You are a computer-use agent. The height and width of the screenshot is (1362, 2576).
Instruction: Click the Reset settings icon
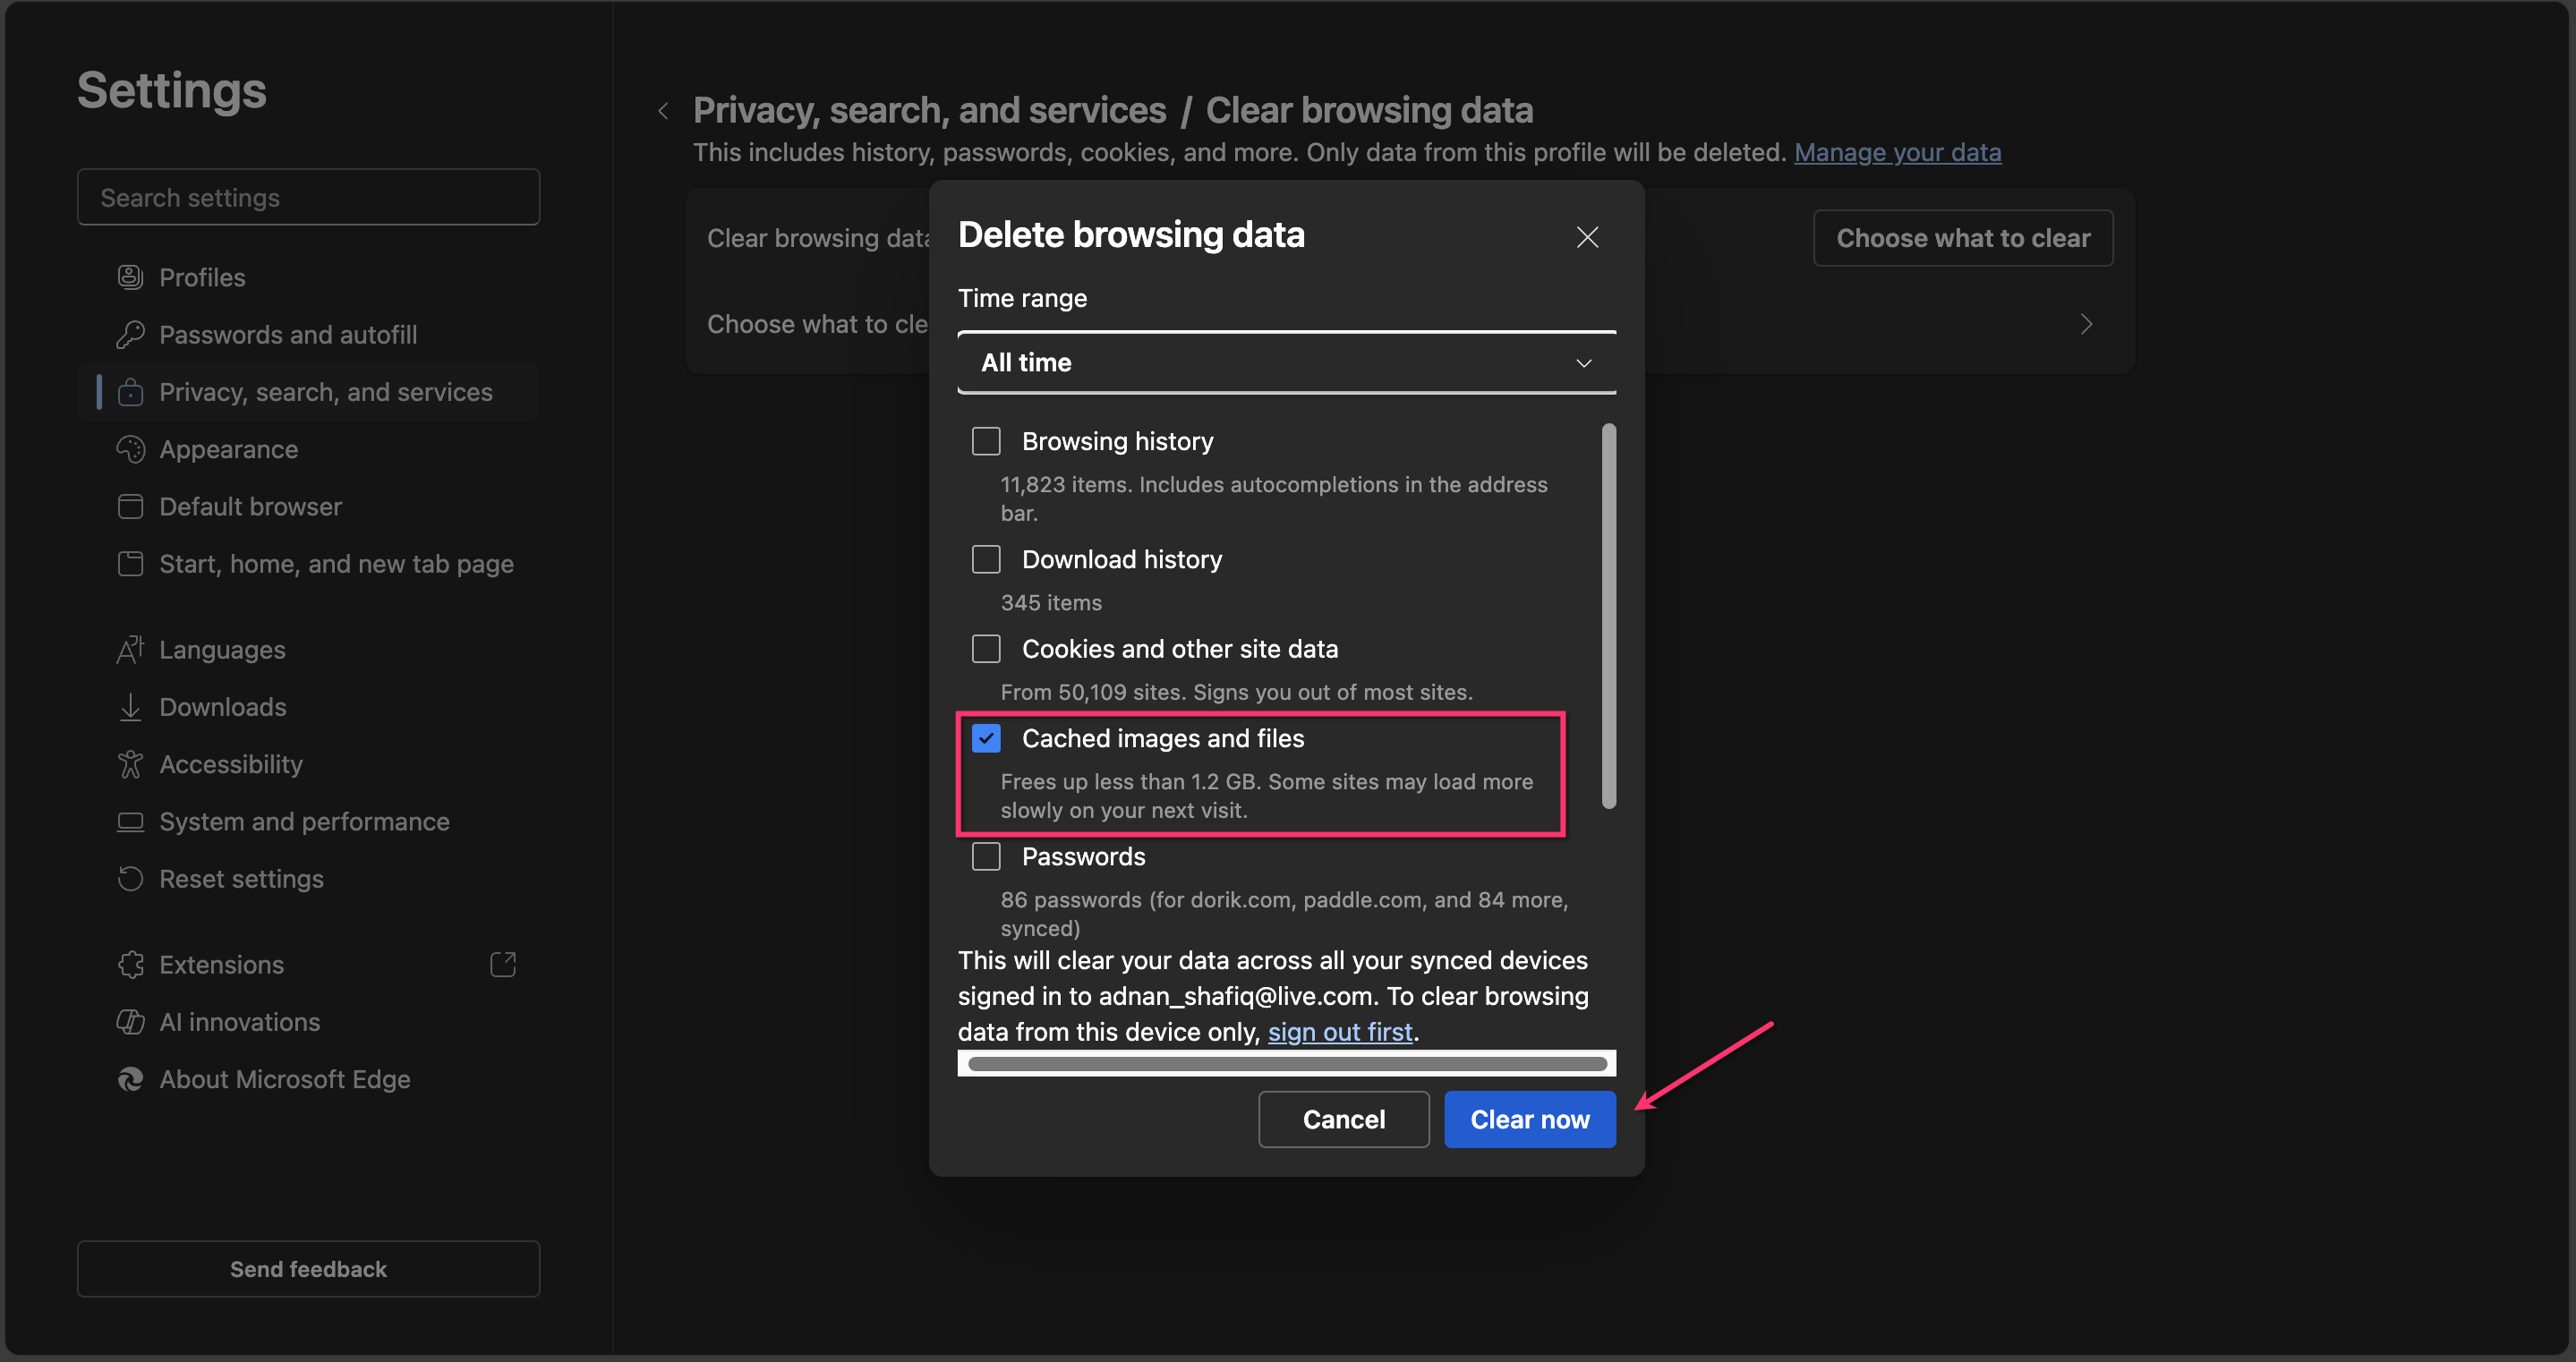[130, 879]
